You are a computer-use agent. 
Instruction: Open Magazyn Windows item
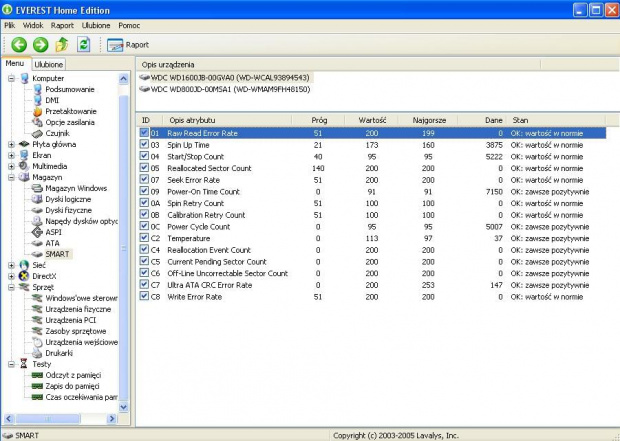76,188
